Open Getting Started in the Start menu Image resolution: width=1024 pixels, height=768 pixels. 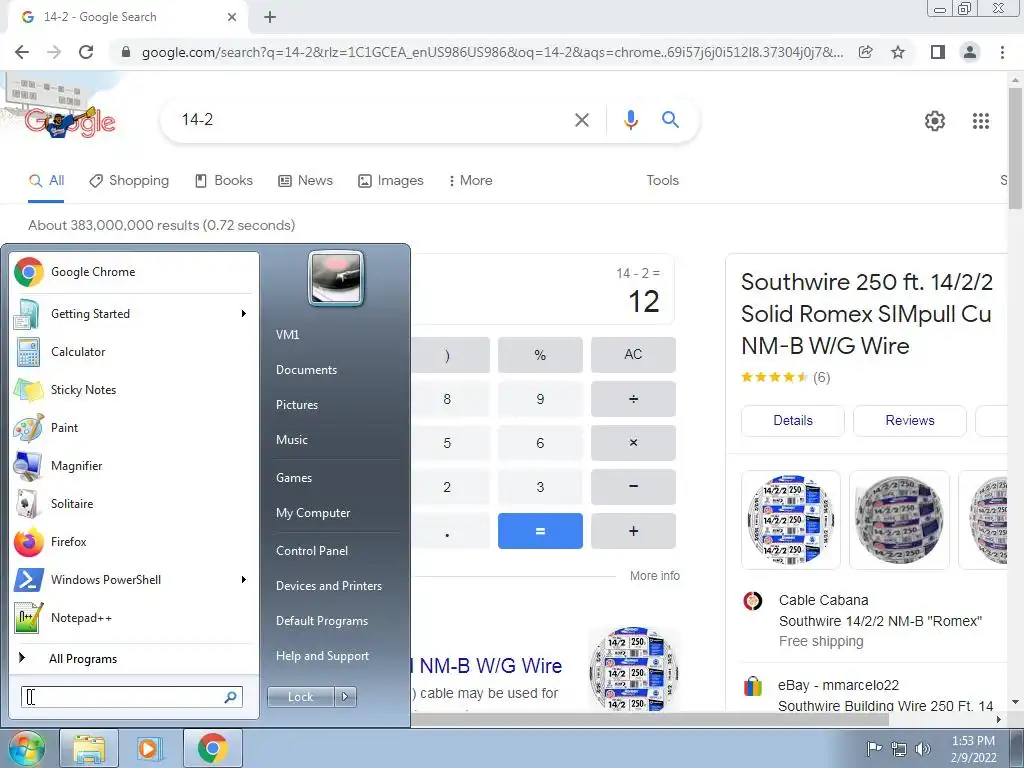[x=134, y=314]
